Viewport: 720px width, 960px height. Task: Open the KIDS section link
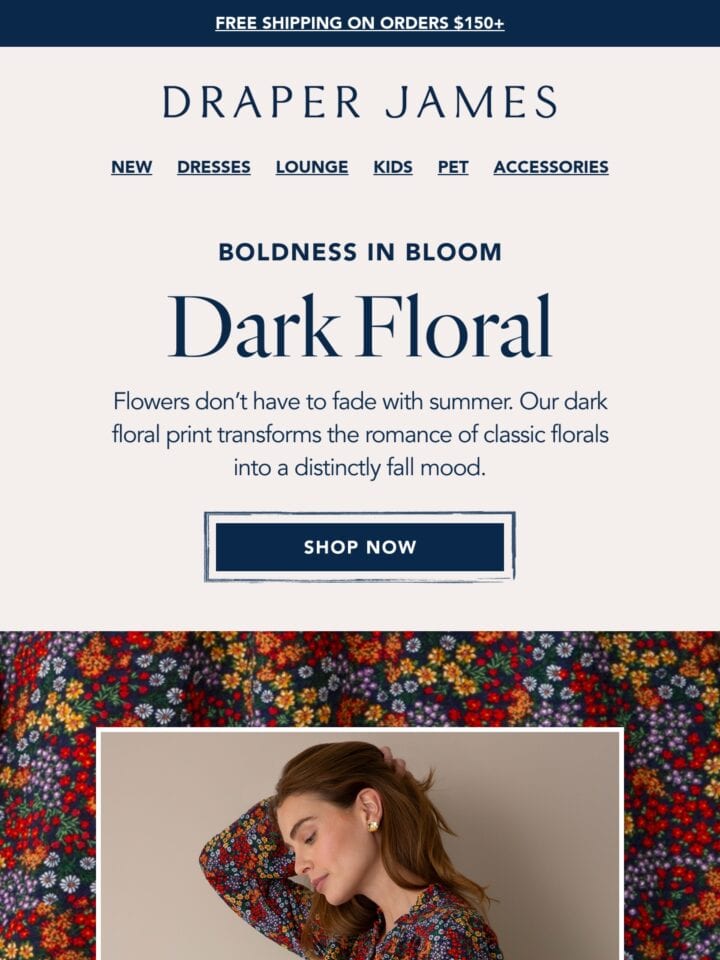point(393,167)
